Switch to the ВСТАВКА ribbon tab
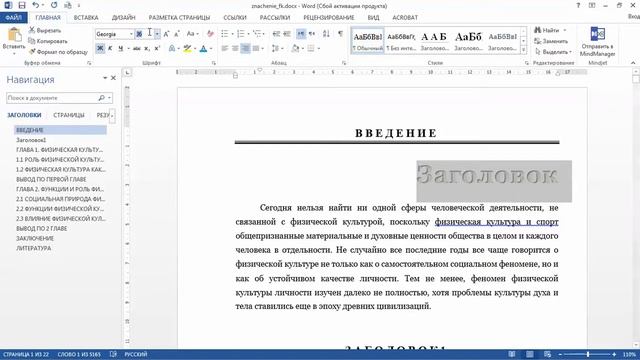Image resolution: width=640 pixels, height=360 pixels. coord(86,18)
